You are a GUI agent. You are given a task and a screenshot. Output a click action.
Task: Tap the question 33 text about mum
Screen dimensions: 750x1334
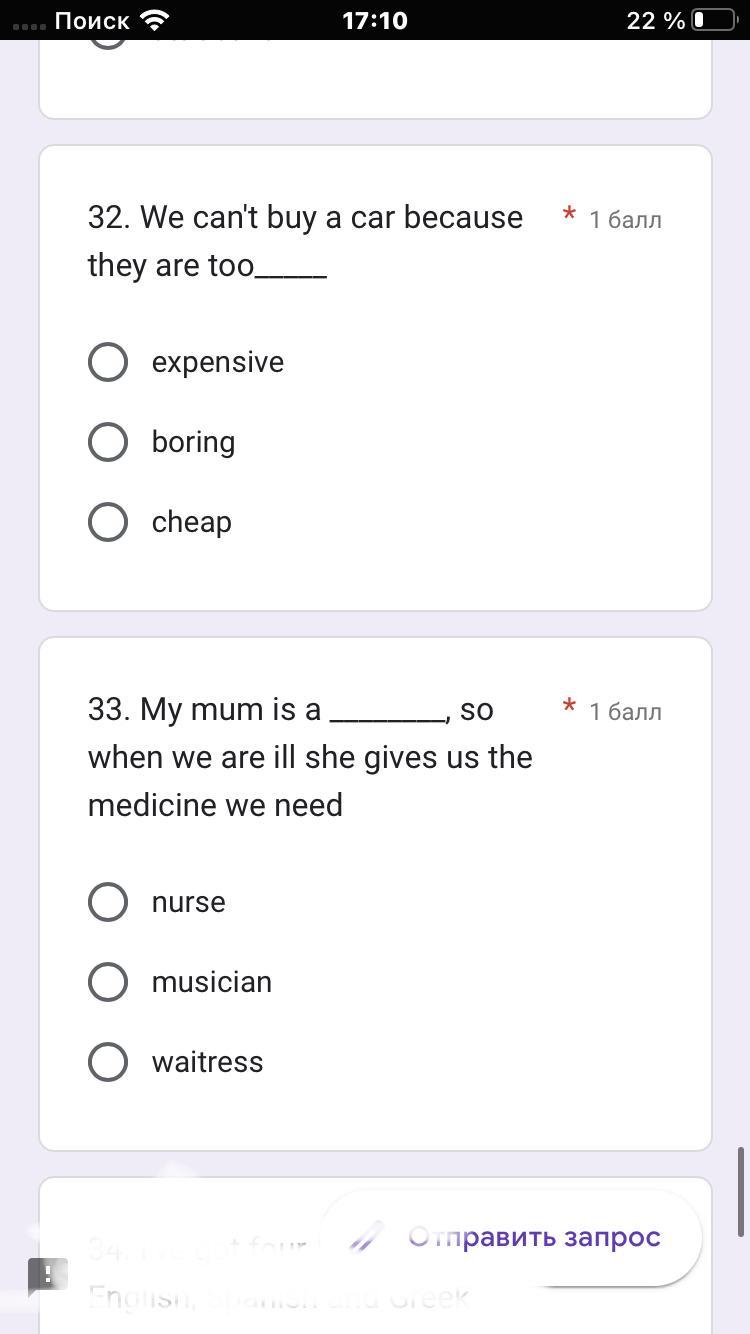point(310,757)
